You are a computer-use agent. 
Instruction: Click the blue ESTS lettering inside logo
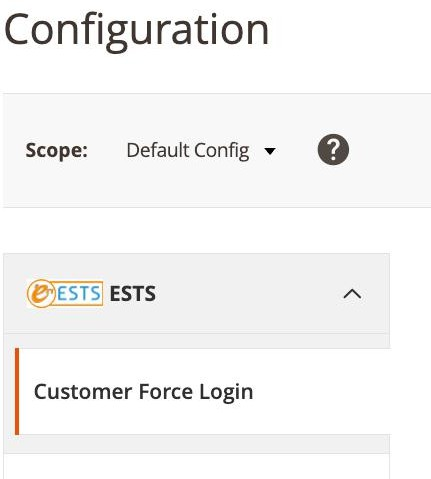79,294
